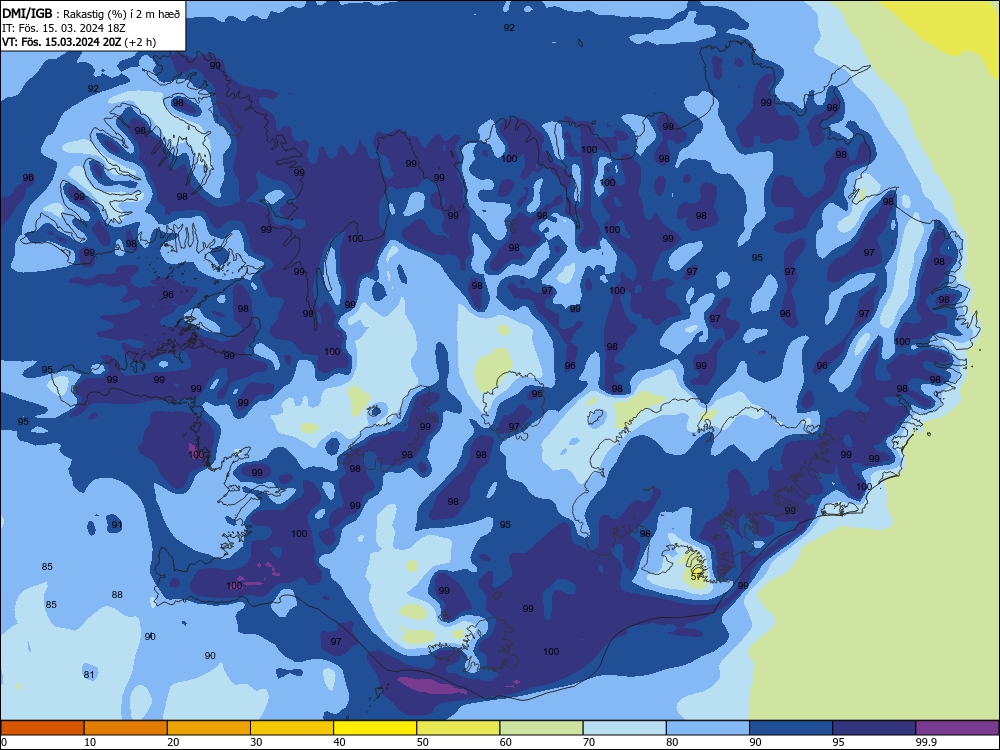Select the 'IT: Fös. 15. 03. 2024 18Z' line
This screenshot has width=1000, height=750.
[64, 28]
